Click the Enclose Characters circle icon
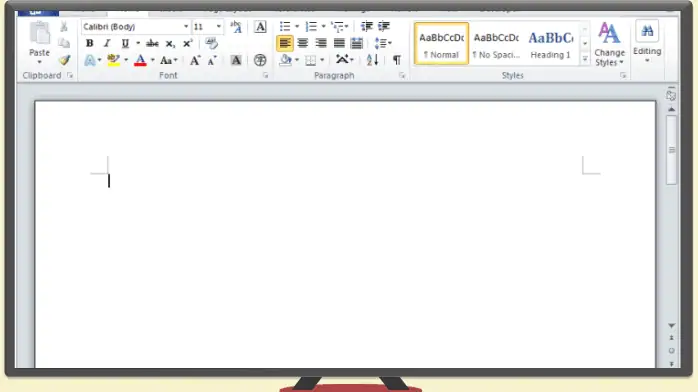698x392 pixels. pos(260,60)
